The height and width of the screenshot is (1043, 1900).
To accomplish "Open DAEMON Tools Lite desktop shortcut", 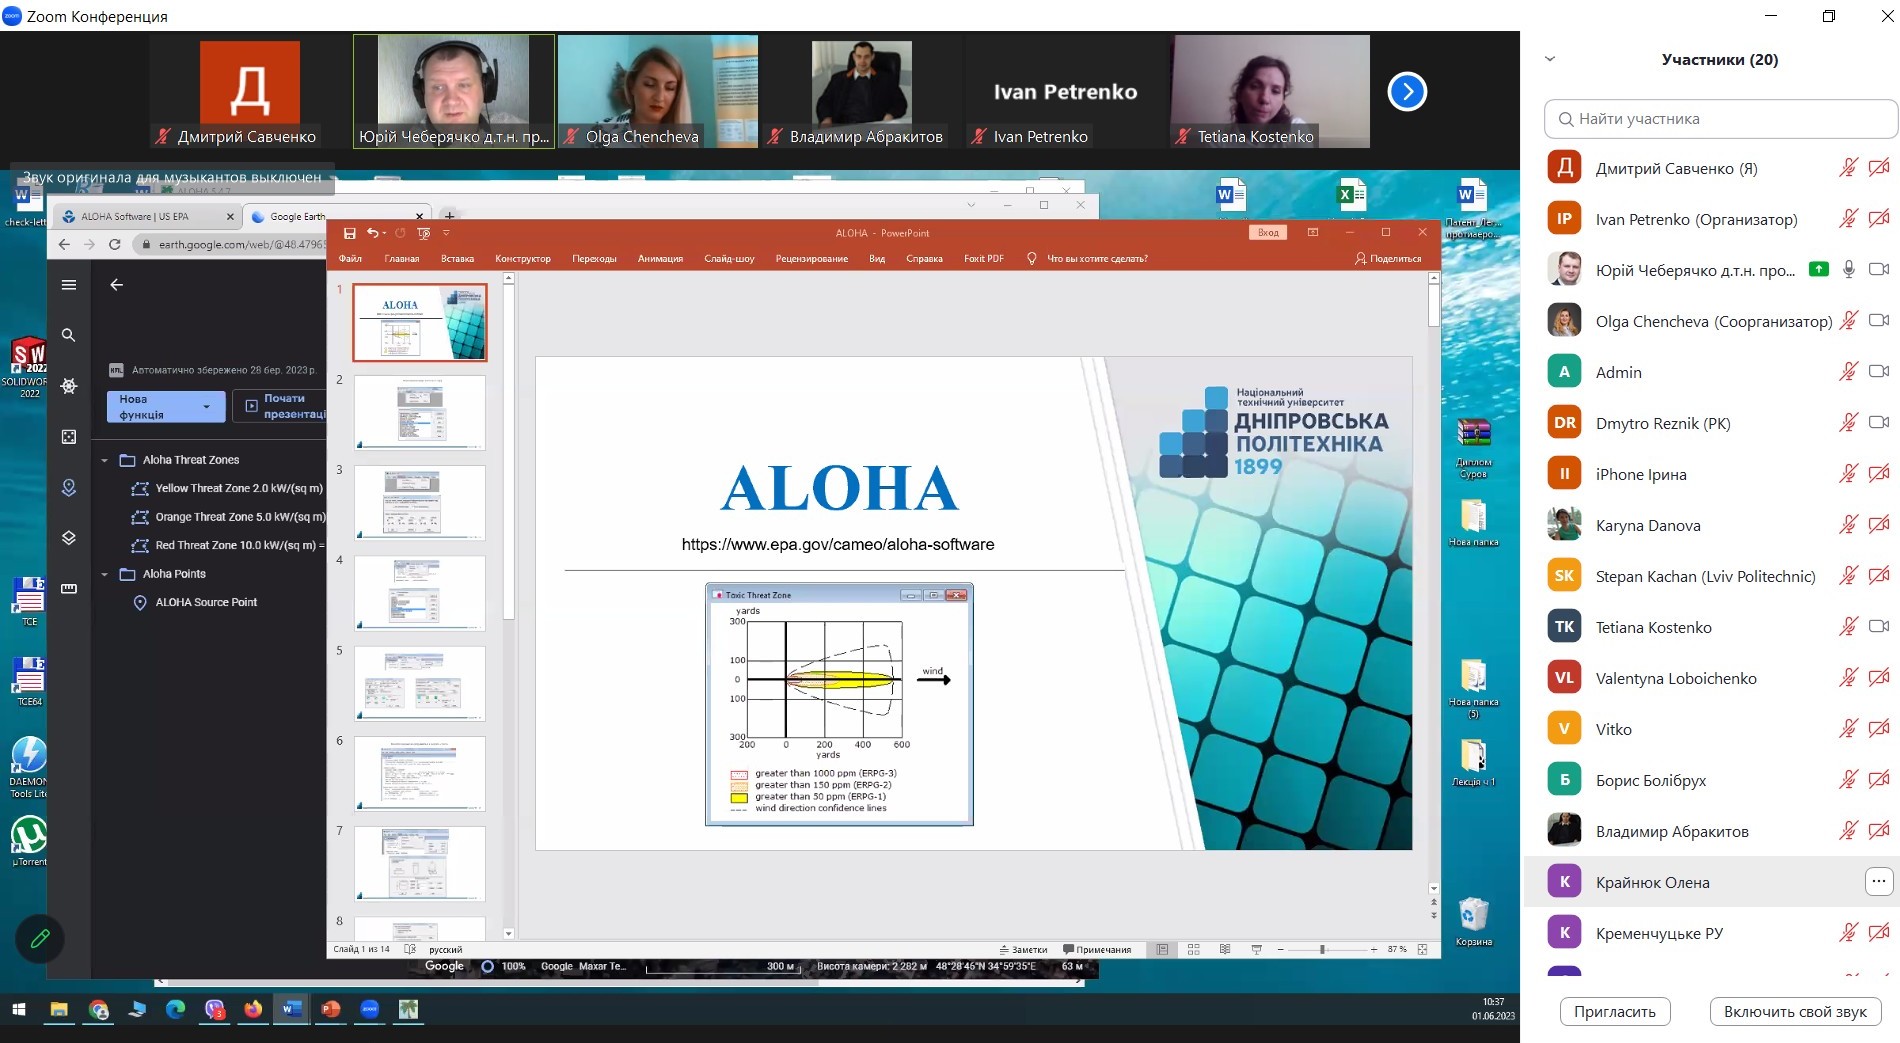I will point(29,767).
